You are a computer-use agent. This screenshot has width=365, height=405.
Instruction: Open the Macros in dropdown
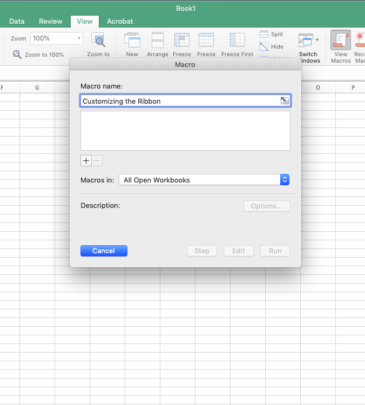204,180
